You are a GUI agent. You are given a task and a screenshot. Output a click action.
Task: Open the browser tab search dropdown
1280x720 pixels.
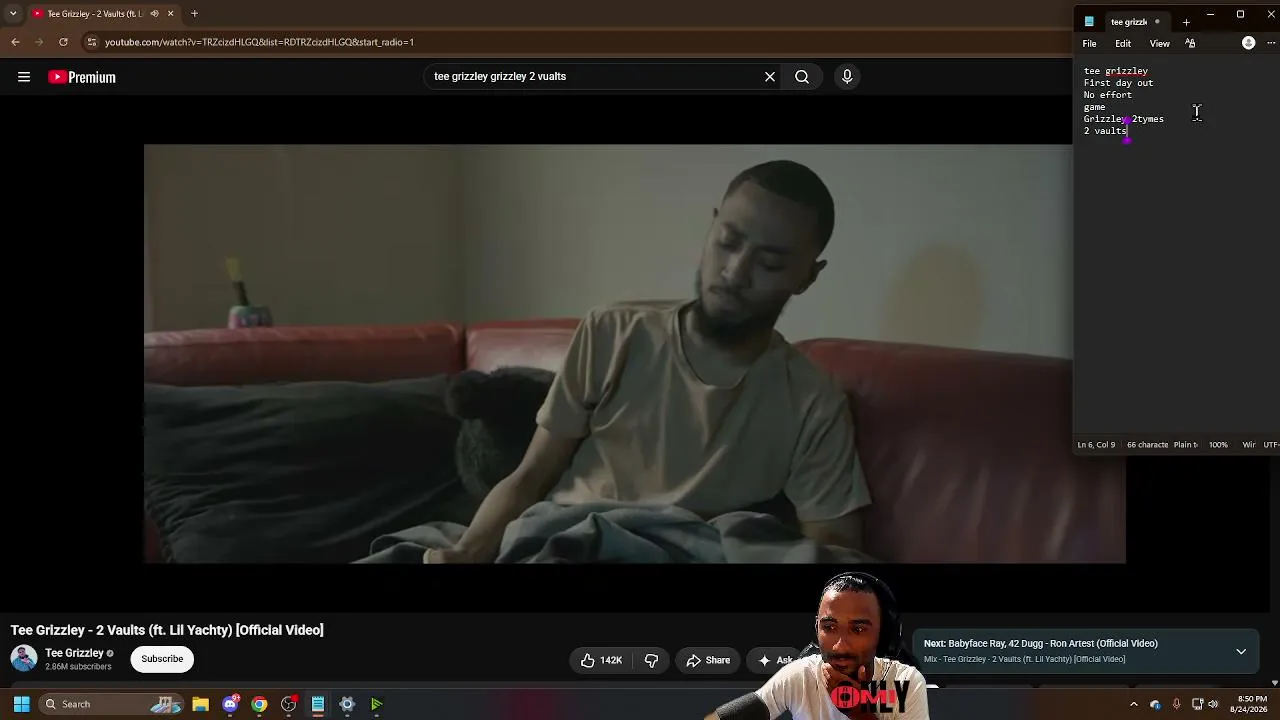[x=13, y=14]
